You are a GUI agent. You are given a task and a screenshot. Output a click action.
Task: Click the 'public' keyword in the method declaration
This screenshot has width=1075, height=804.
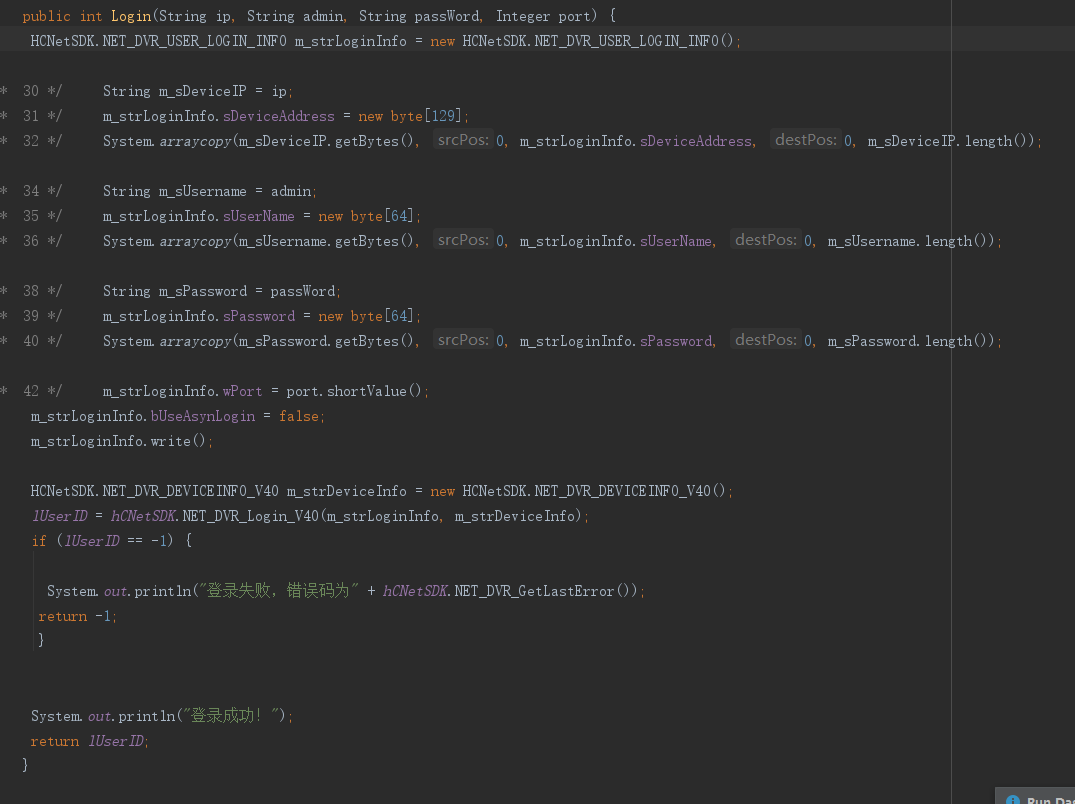tap(47, 16)
